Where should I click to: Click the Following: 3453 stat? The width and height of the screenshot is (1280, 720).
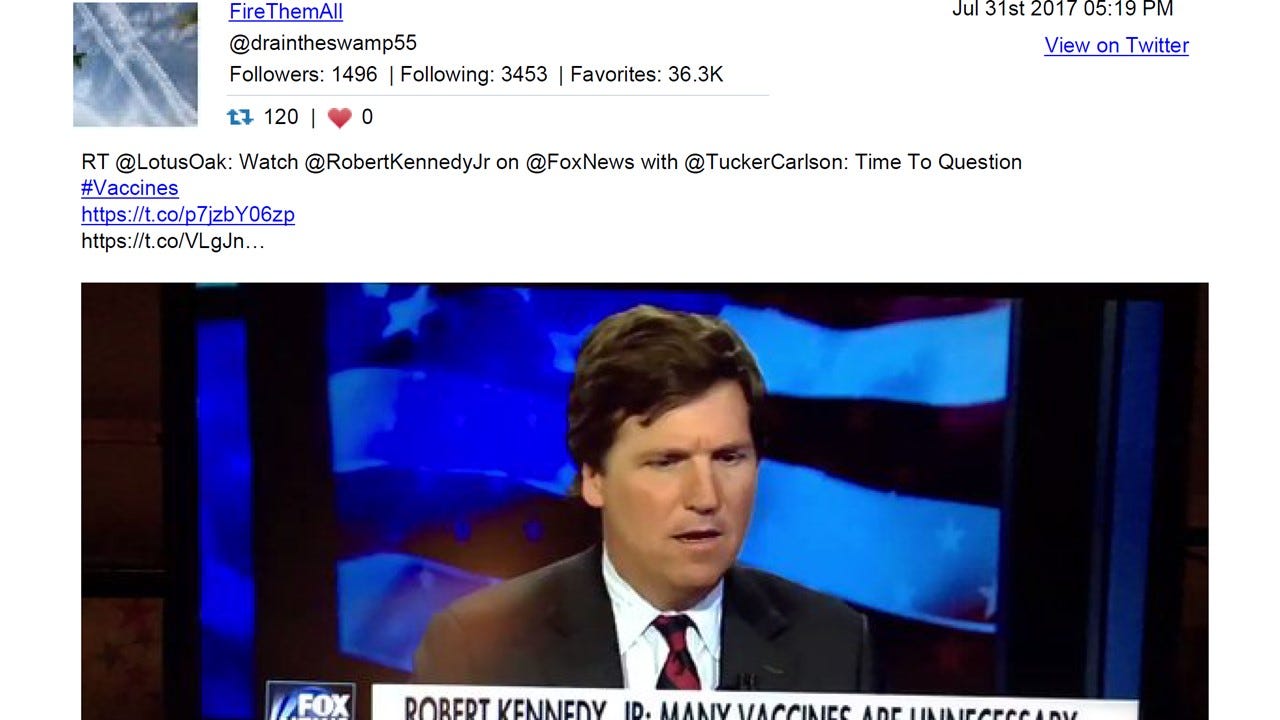tap(474, 74)
